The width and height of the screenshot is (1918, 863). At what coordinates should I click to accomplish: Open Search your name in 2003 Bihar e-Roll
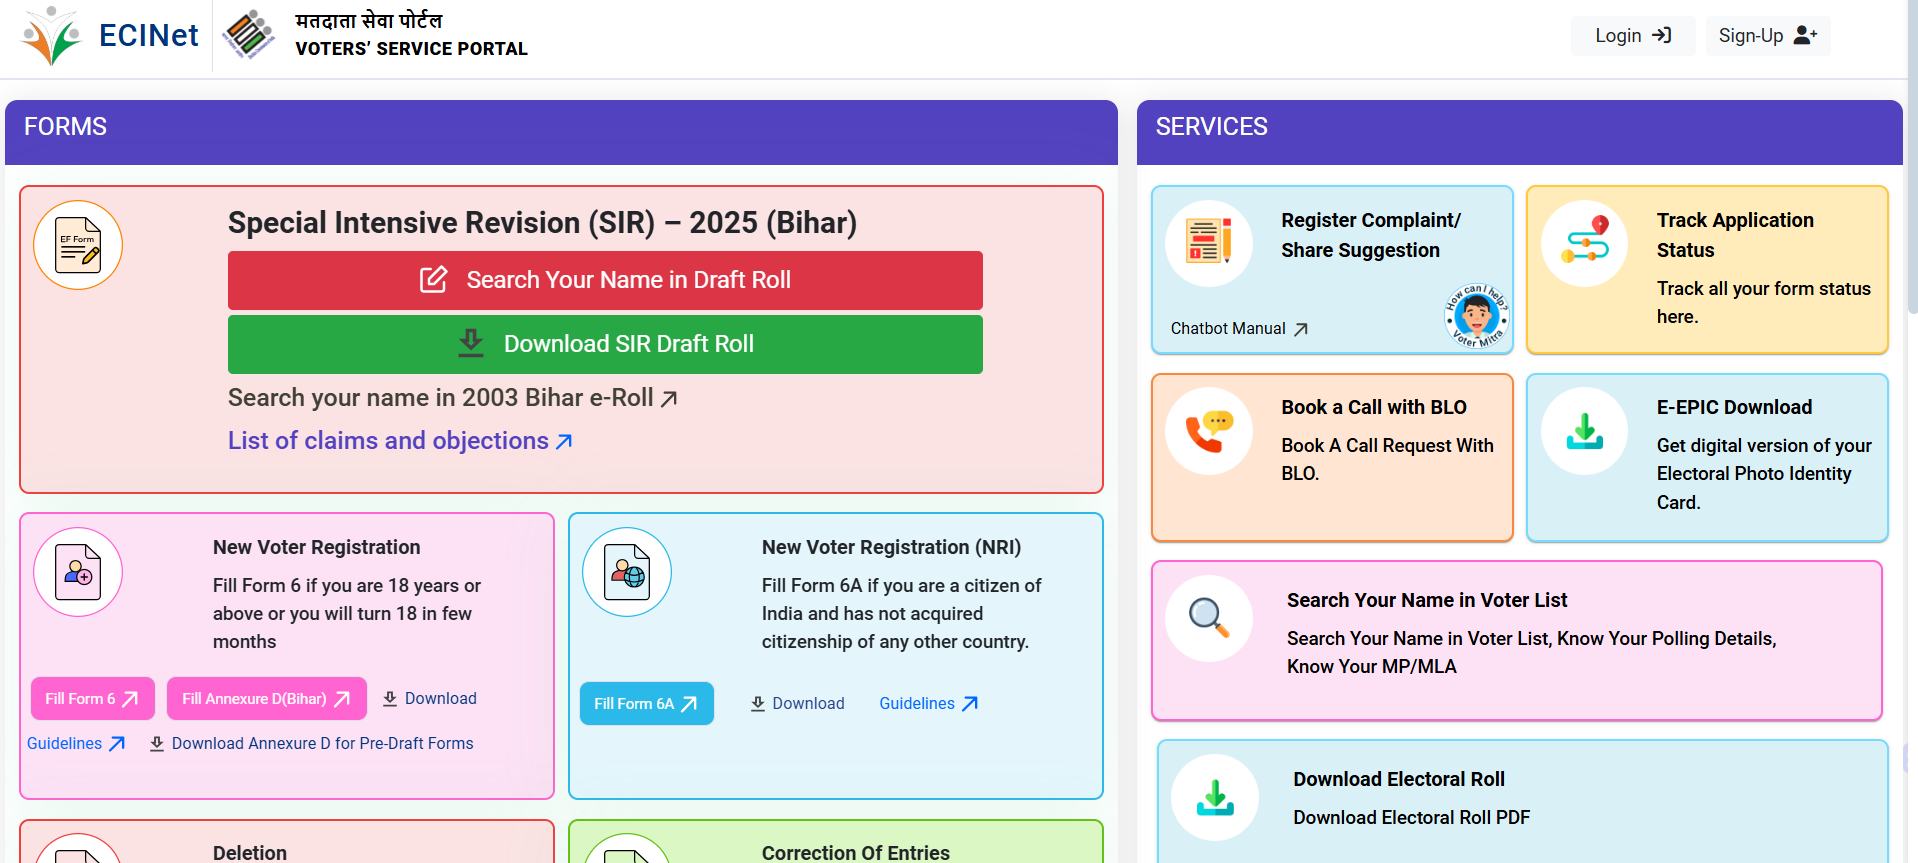[452, 398]
